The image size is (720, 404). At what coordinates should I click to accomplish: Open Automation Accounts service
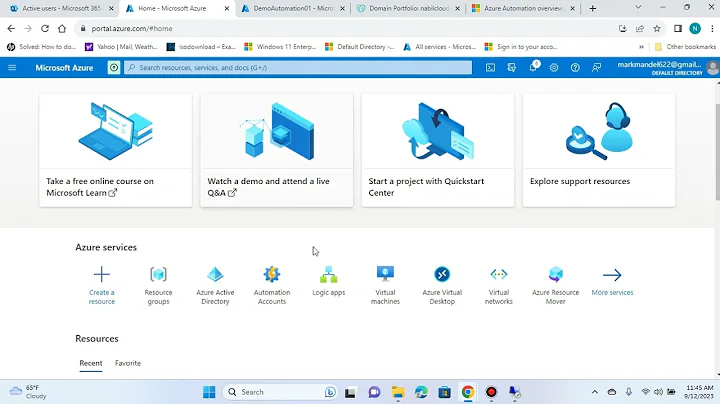272,286
